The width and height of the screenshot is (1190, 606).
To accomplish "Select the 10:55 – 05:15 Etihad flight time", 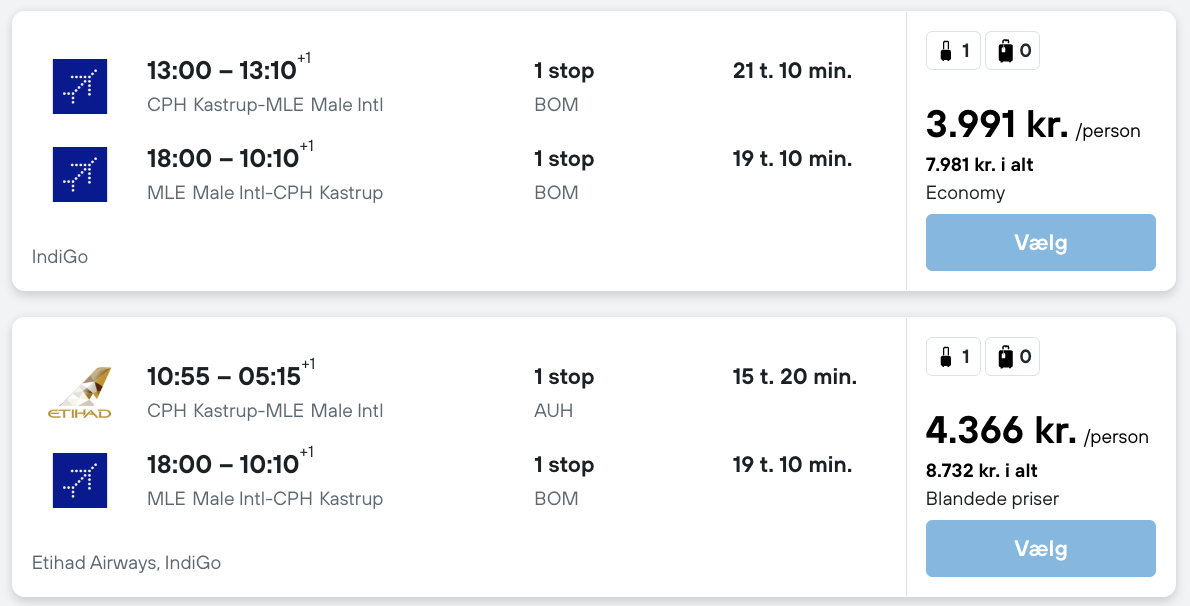I will tap(224, 377).
